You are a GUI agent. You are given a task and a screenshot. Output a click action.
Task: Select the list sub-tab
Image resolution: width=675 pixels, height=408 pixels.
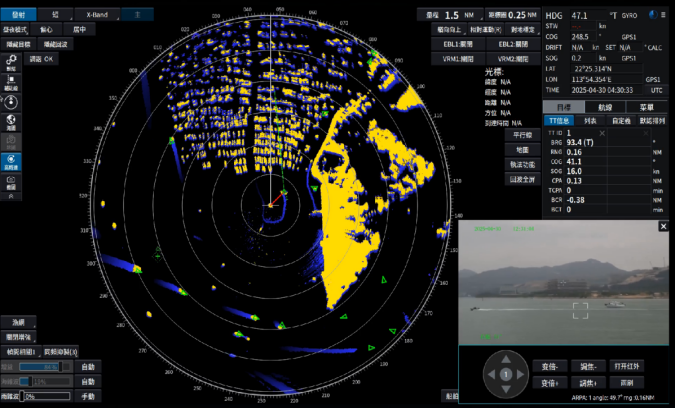point(590,121)
